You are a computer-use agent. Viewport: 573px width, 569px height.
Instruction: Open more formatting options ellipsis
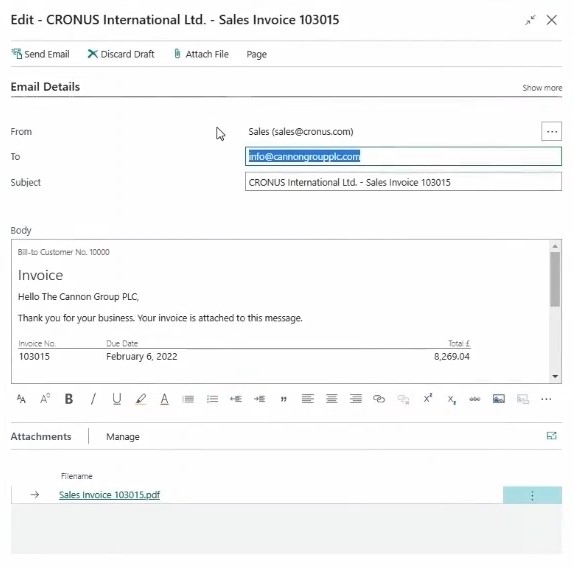point(546,399)
